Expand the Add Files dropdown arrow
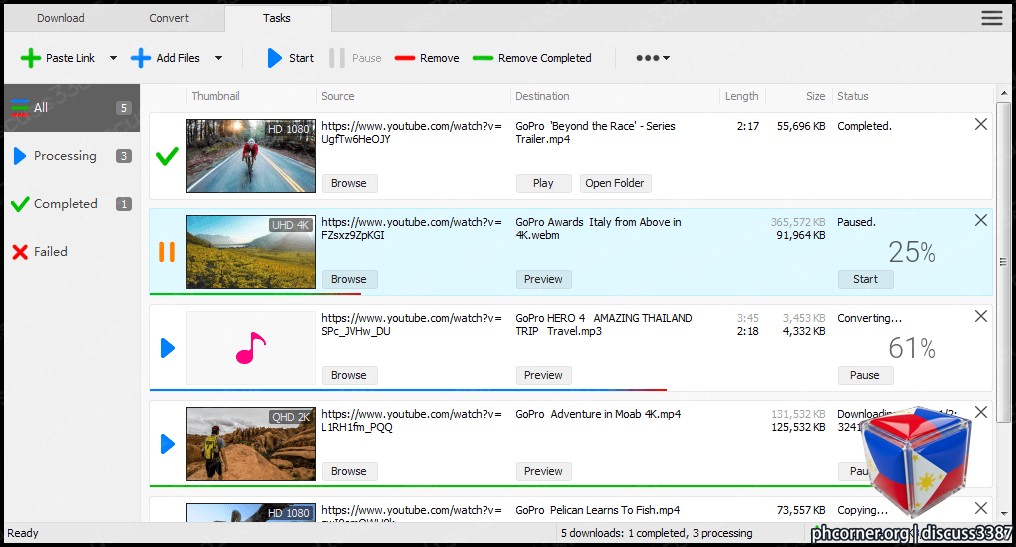 click(218, 58)
